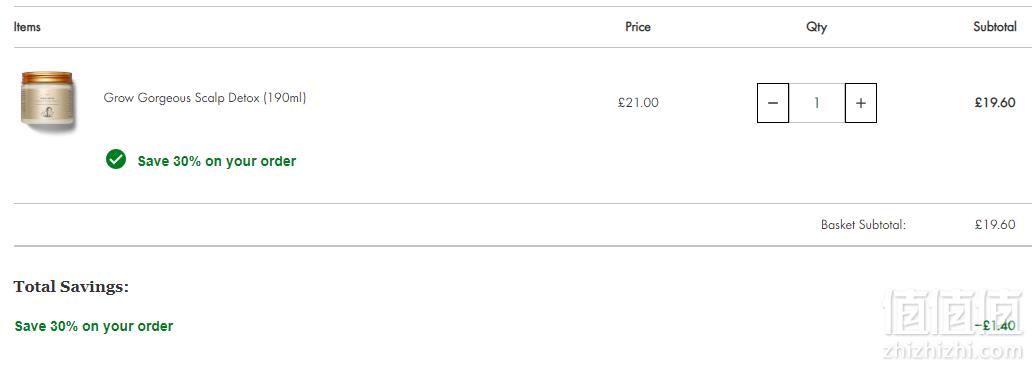
Task: Click the -£1.40 savings amount
Action: (x=994, y=326)
